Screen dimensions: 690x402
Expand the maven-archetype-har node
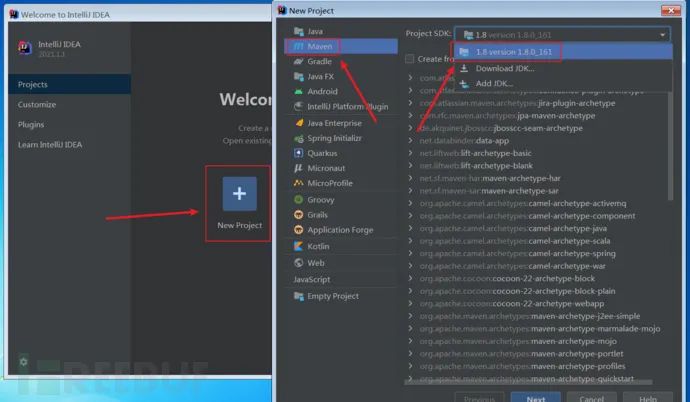pos(410,178)
